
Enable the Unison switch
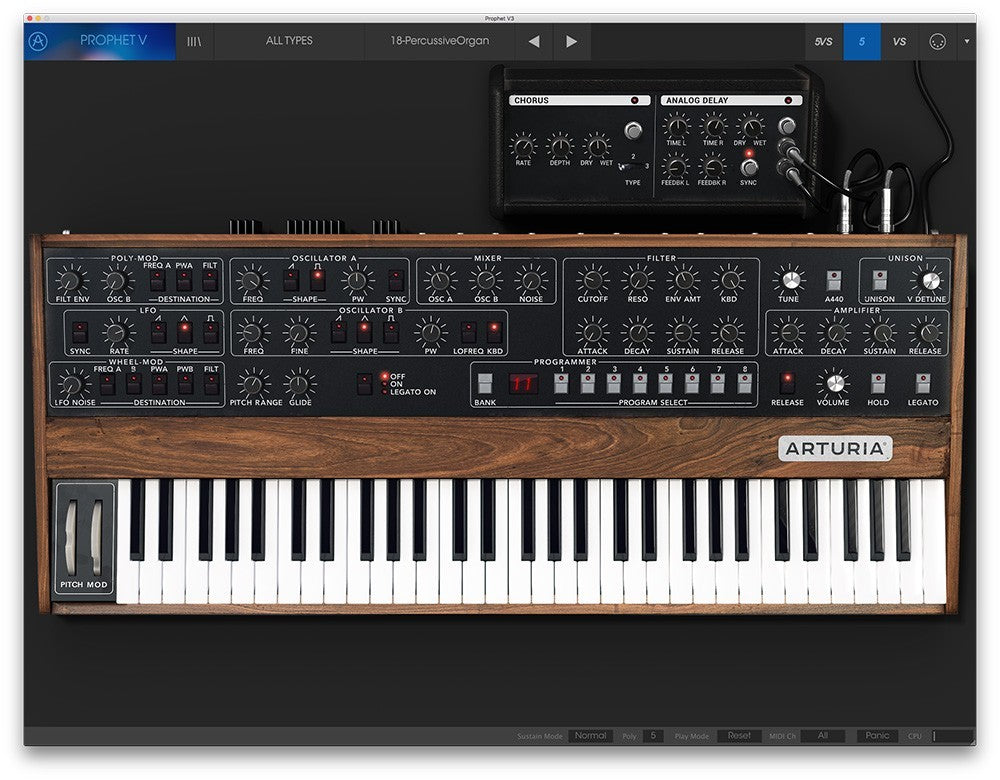(x=879, y=280)
